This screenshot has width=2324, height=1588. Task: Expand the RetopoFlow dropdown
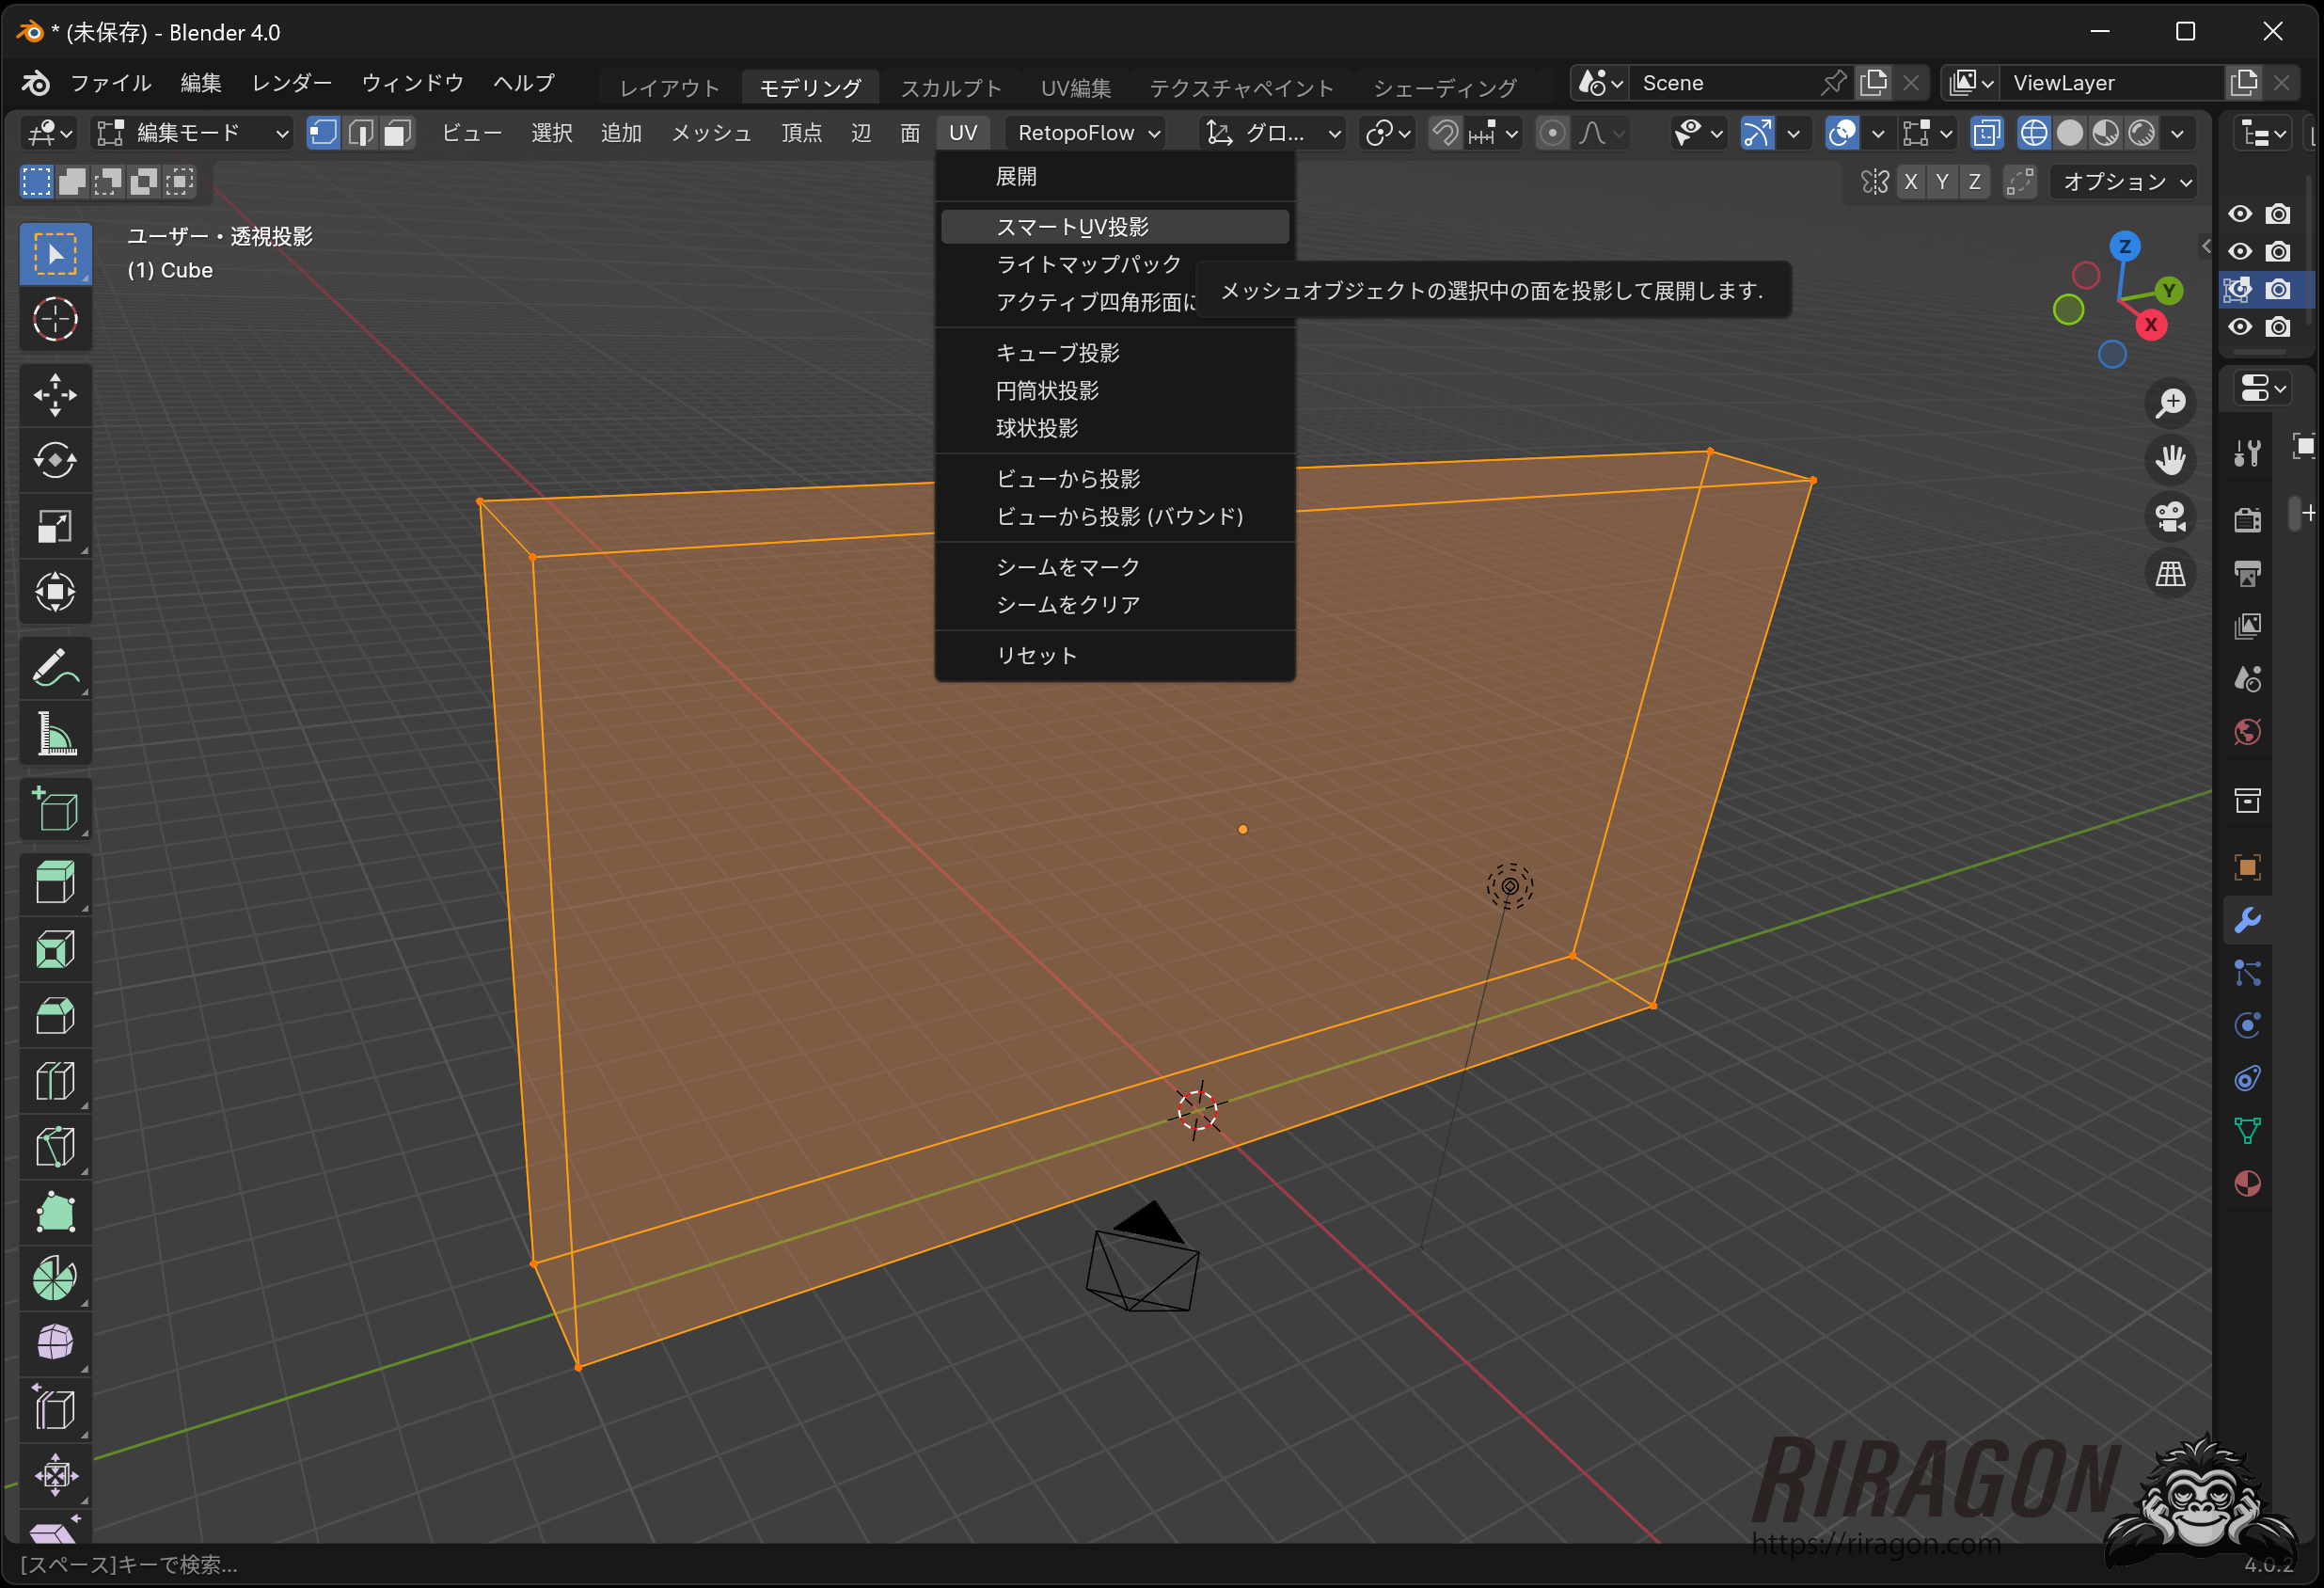coord(1088,133)
